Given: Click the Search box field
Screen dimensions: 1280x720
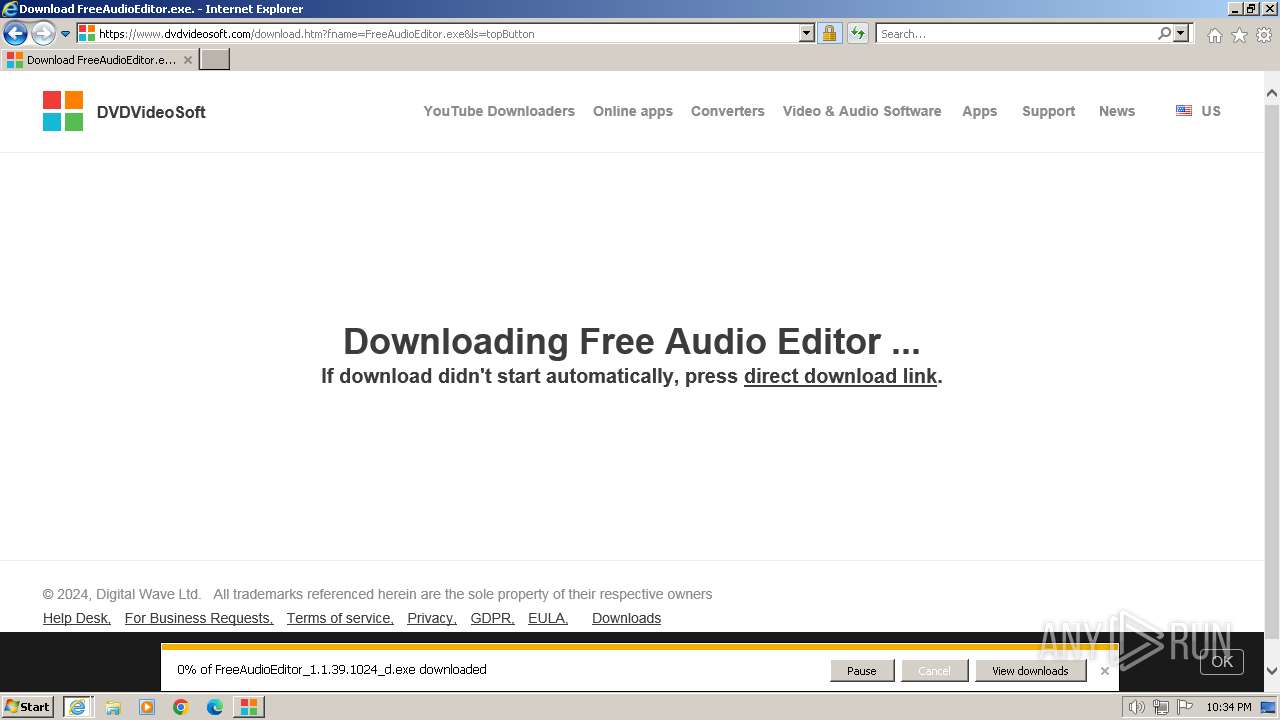Looking at the screenshot, I should pyautogui.click(x=1015, y=34).
